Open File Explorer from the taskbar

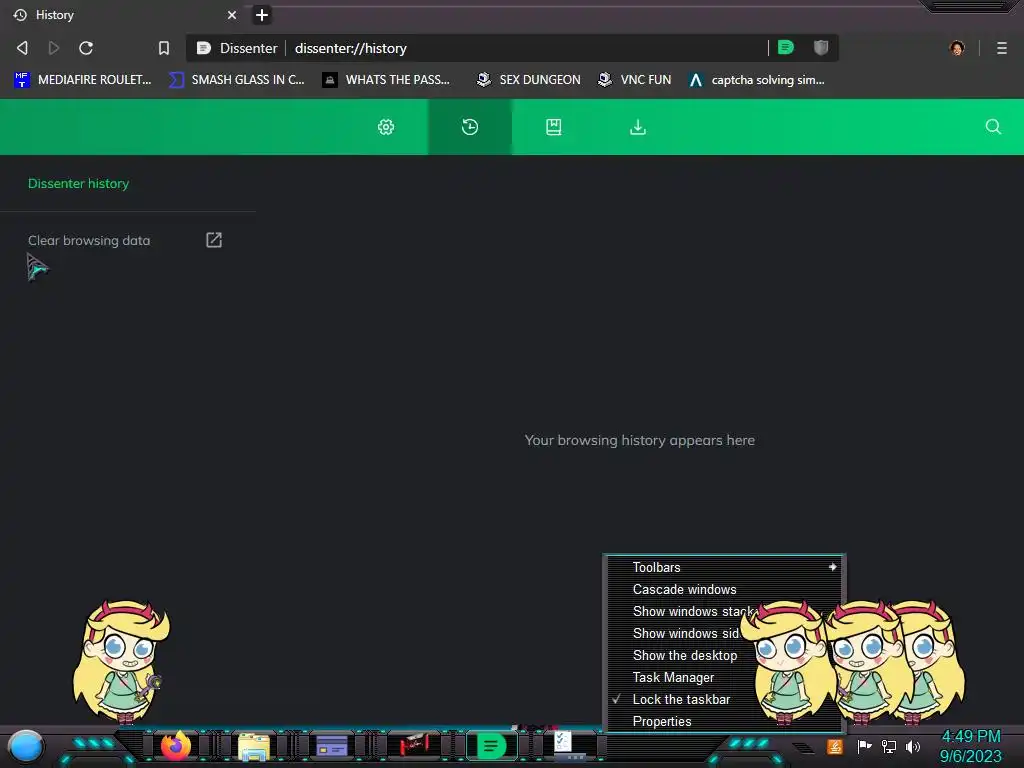pos(254,746)
